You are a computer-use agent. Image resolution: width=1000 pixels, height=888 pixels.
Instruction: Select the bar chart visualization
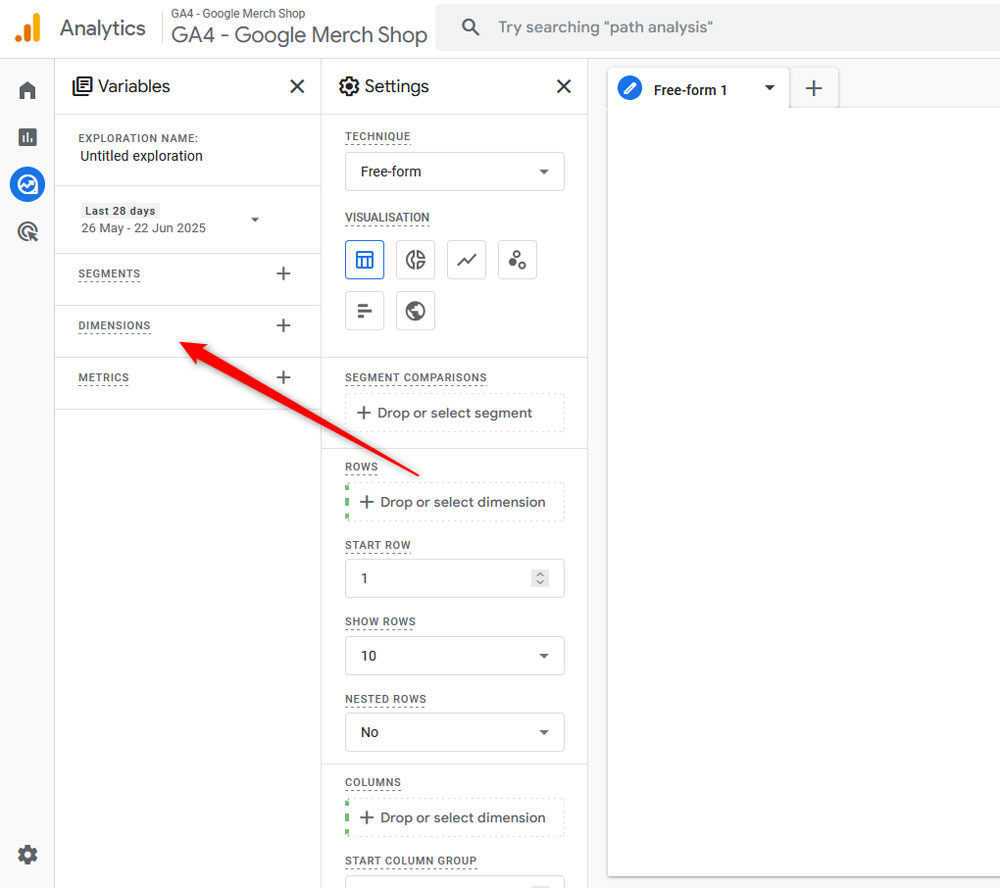(364, 310)
